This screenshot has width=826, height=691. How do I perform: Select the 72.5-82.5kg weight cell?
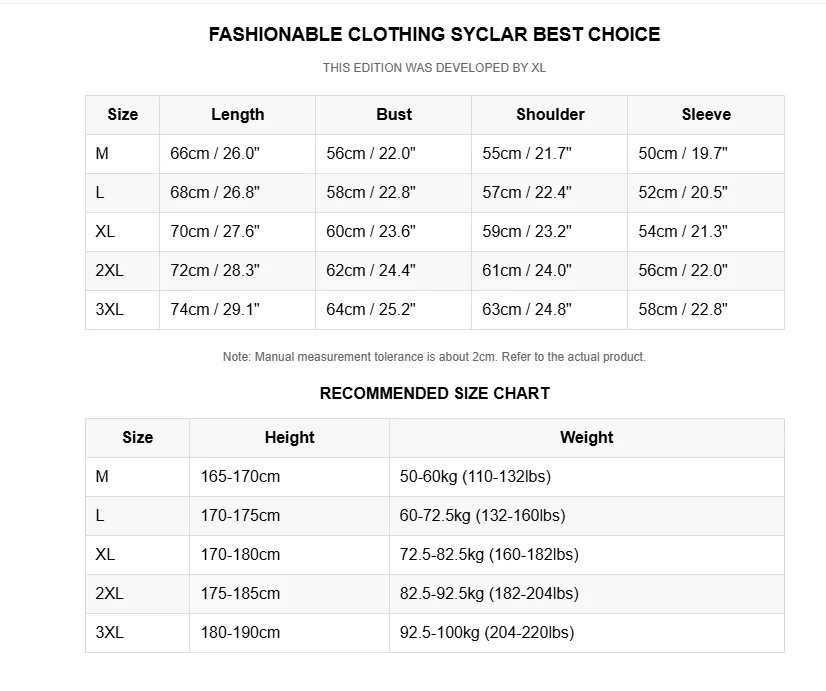coord(587,555)
